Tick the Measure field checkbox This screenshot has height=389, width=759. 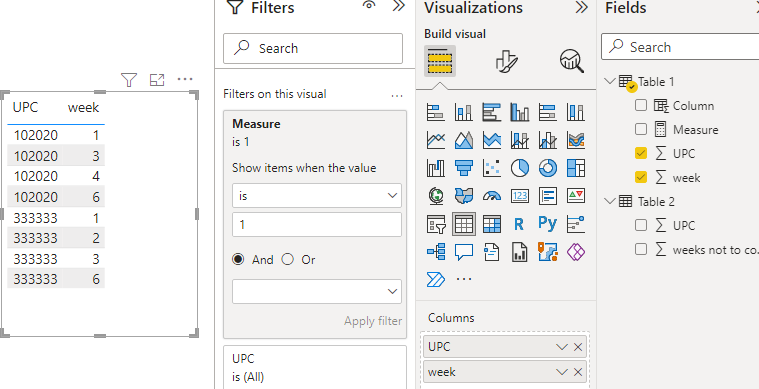pyautogui.click(x=640, y=129)
